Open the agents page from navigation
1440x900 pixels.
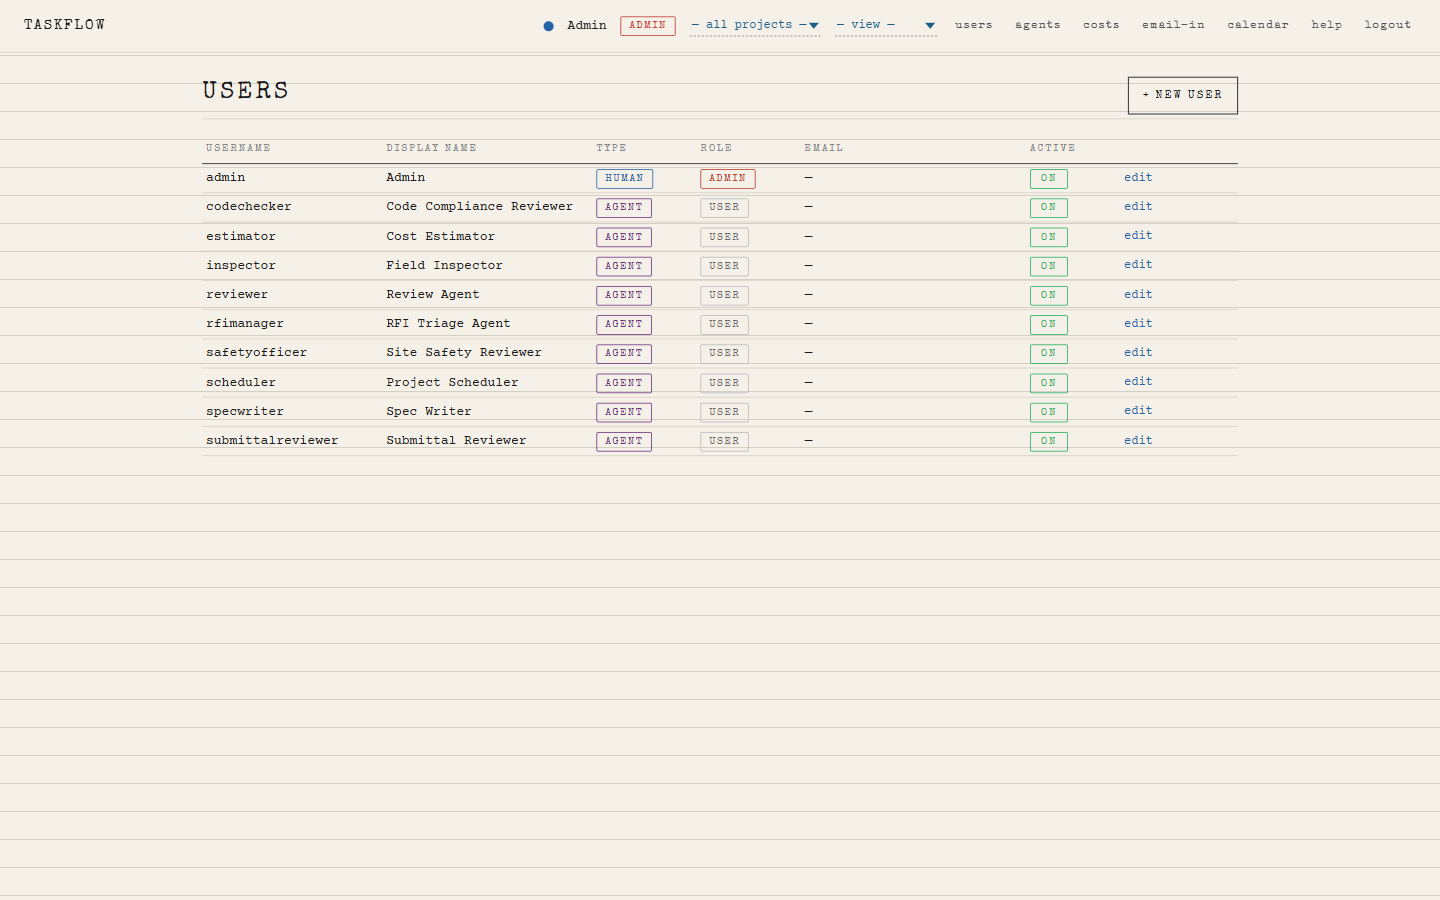coord(1037,25)
